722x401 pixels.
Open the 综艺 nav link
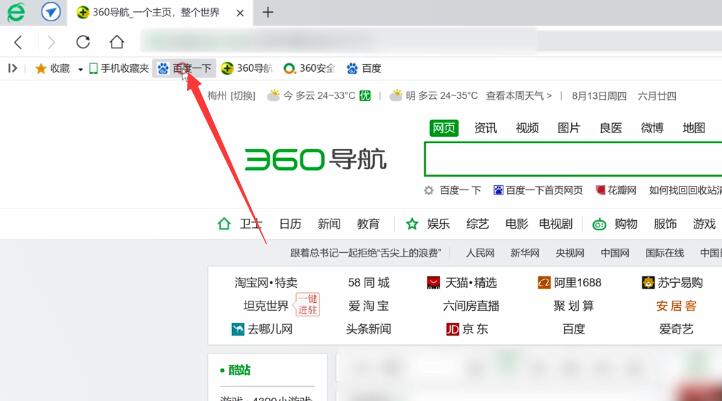[477, 224]
